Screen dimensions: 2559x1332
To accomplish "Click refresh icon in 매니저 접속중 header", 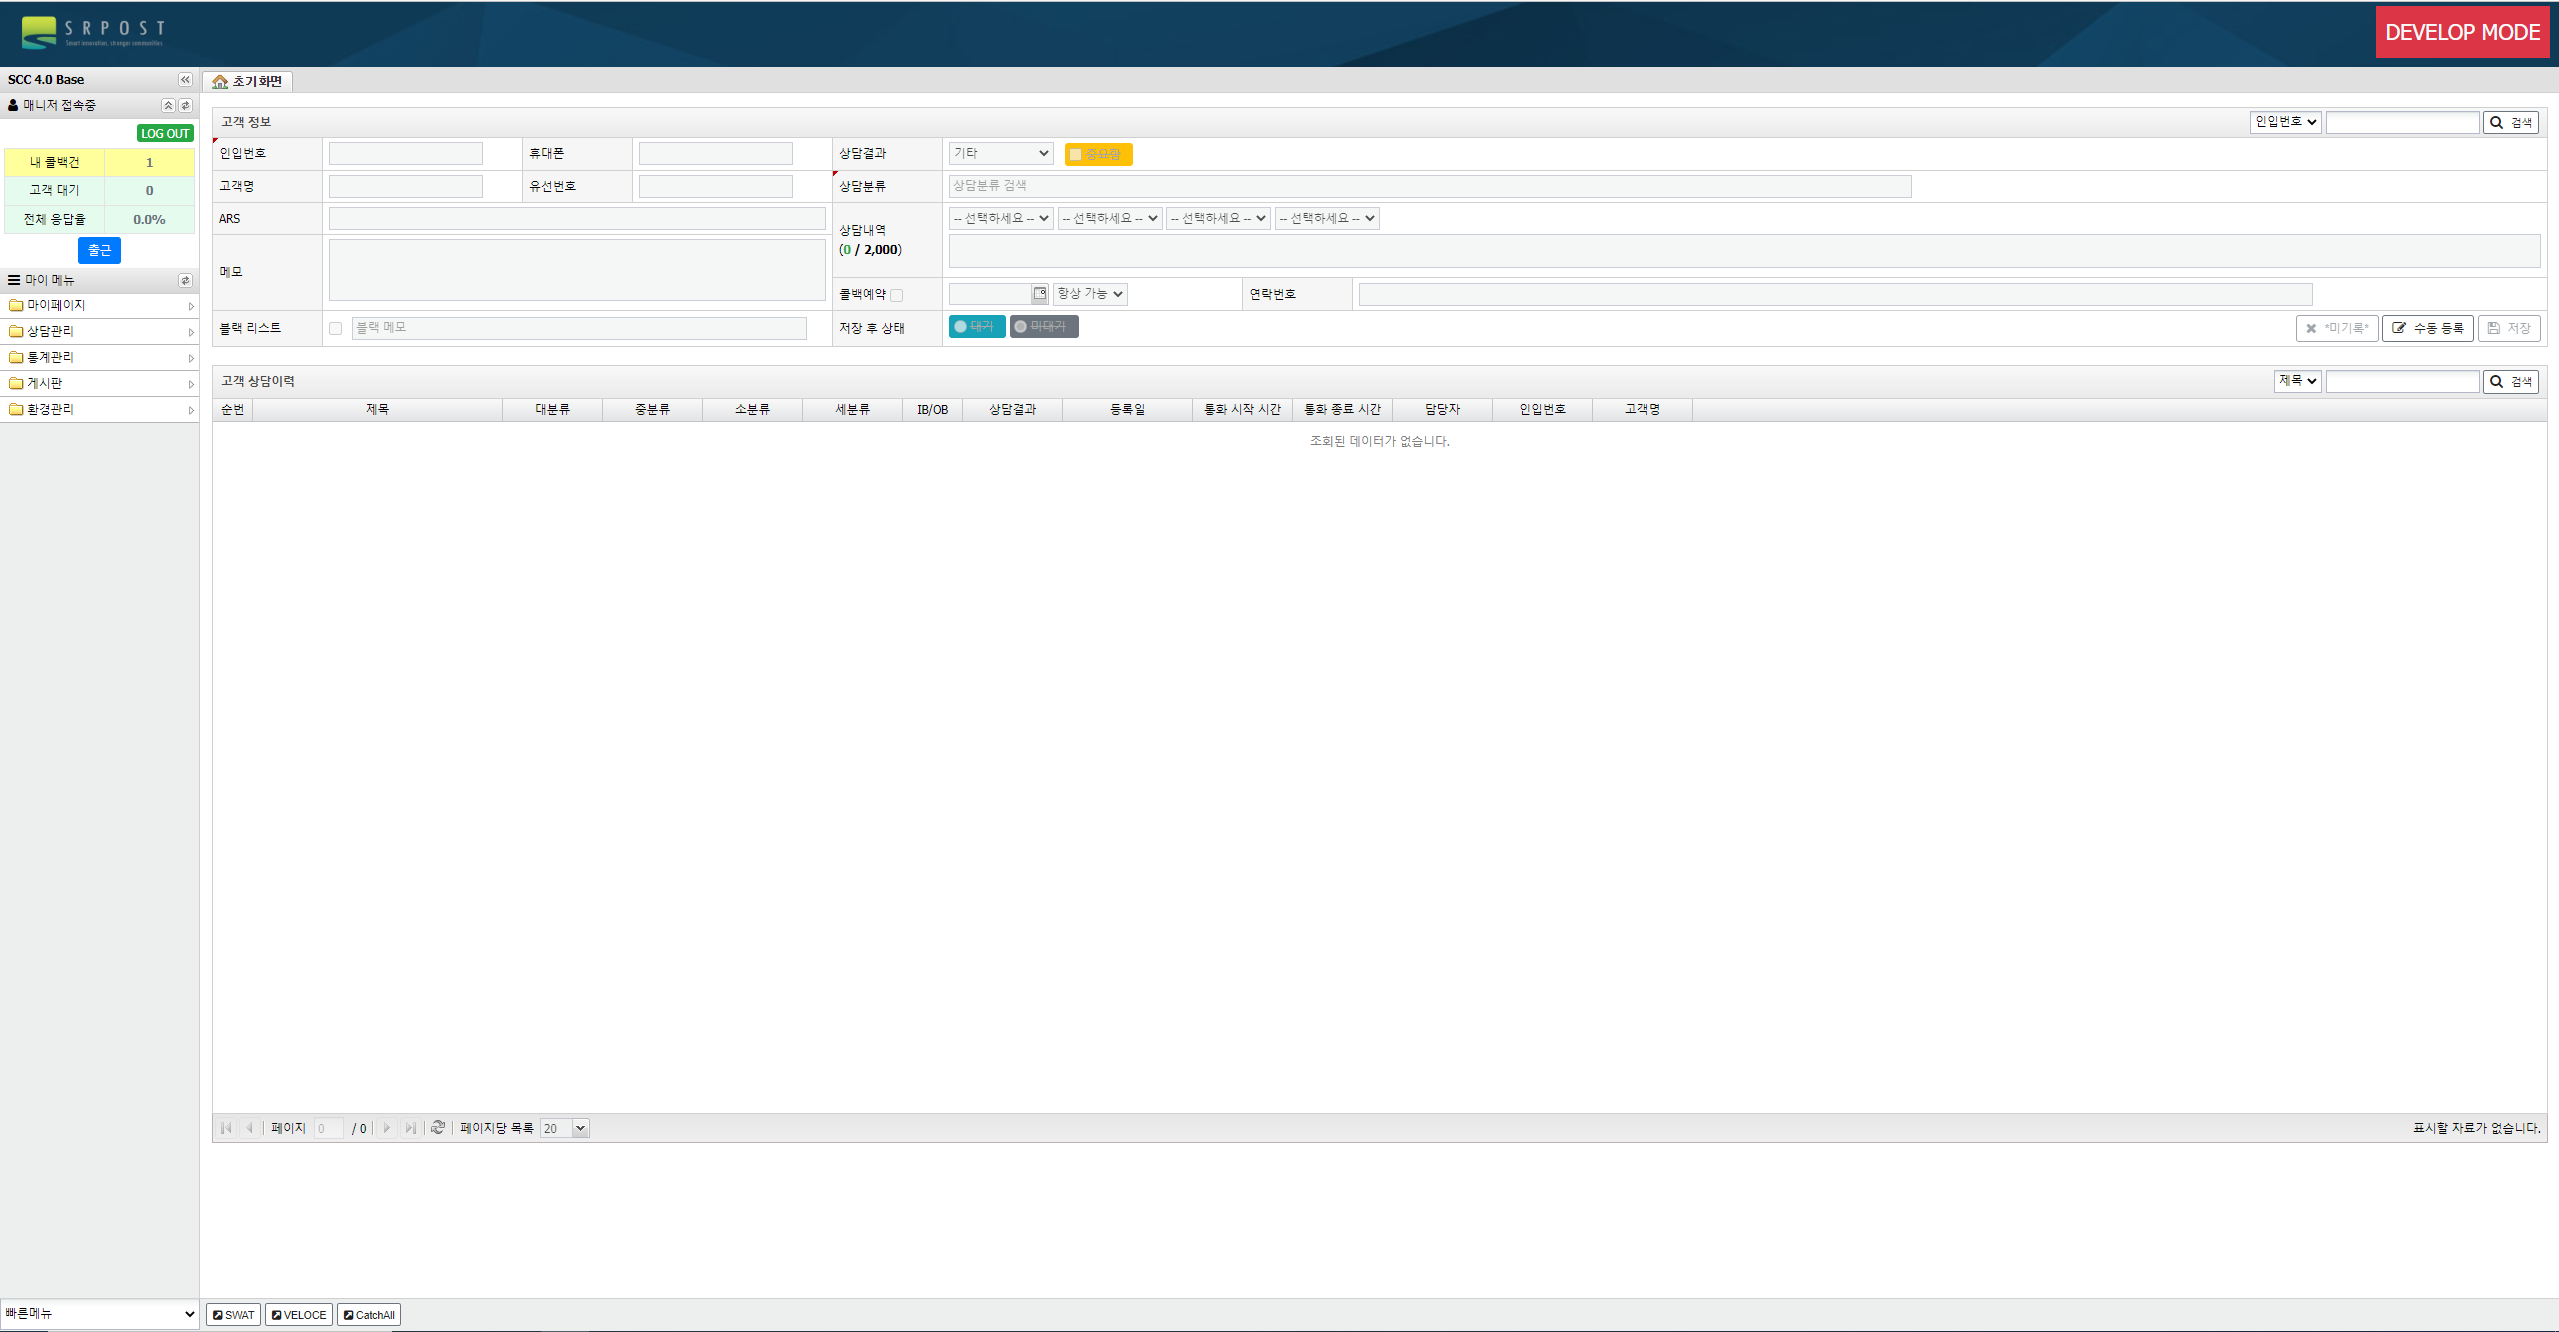I will (185, 106).
